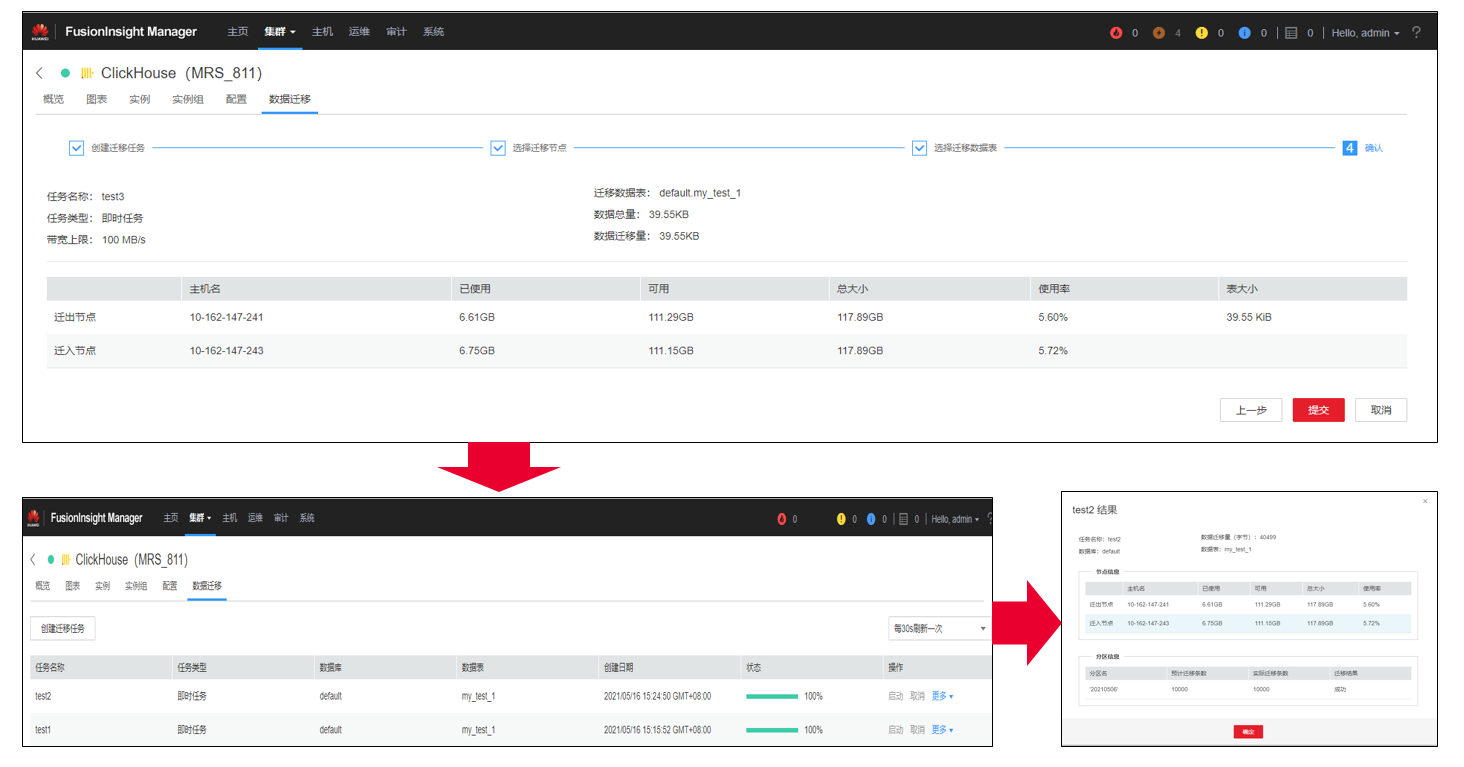Click the 39.55 KiB table size cell

1249,317
